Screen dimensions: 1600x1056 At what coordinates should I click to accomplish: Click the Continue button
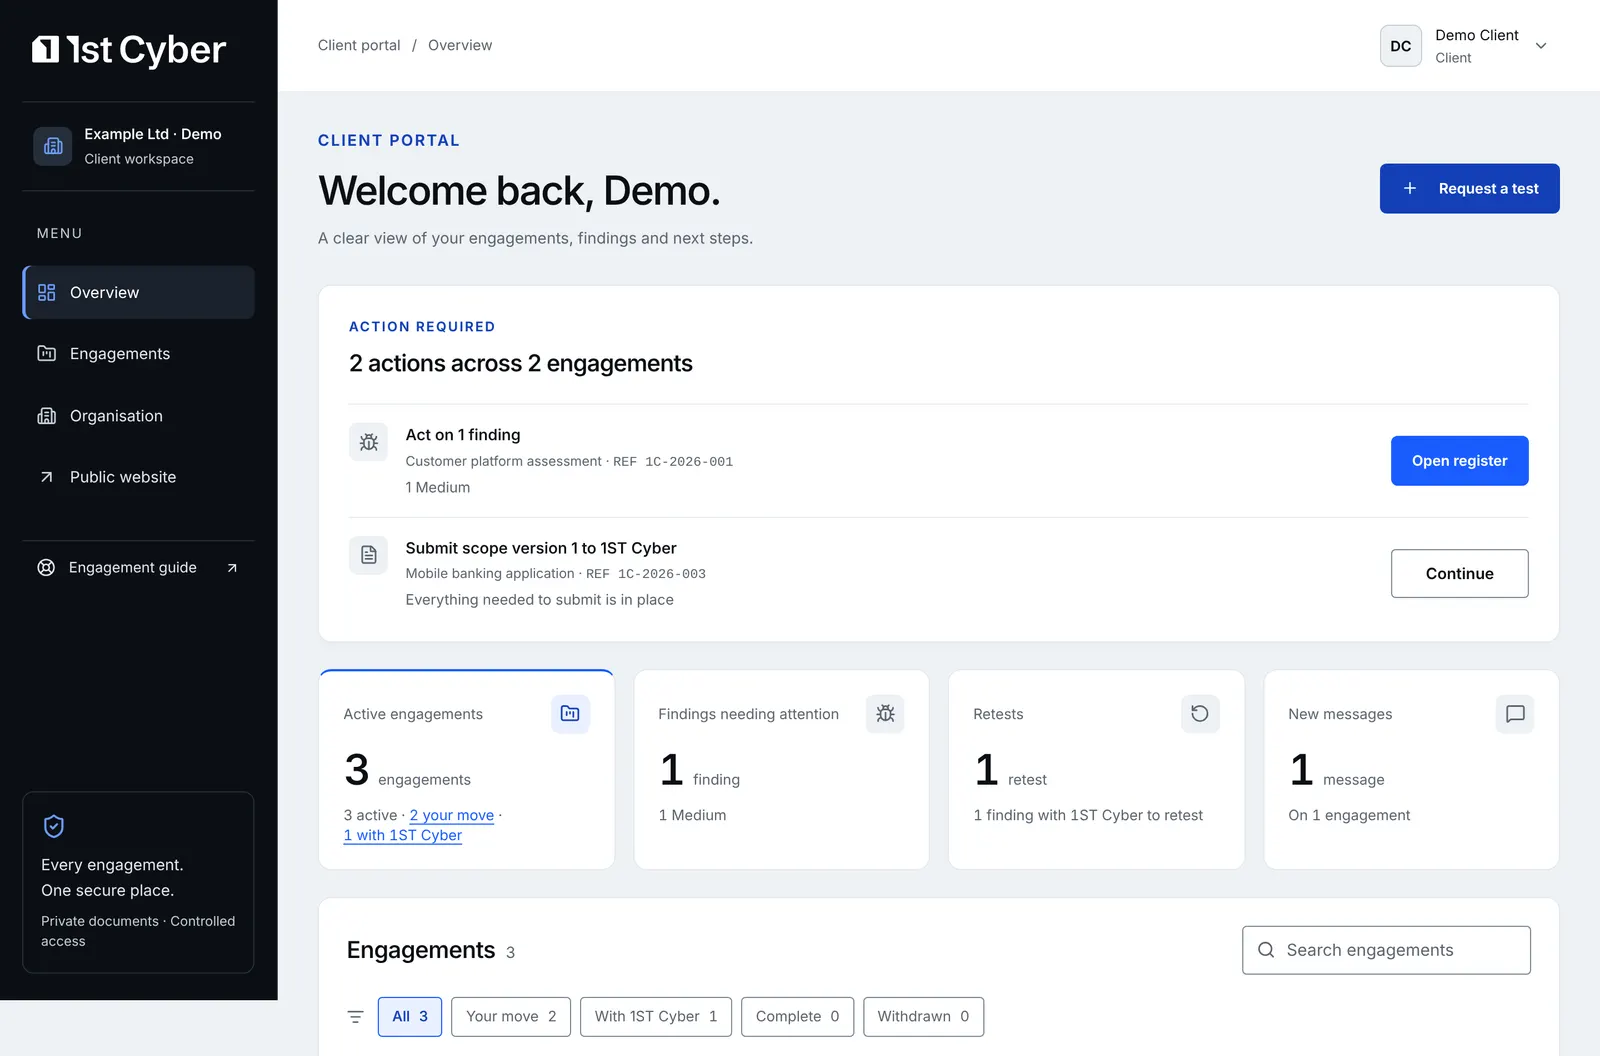[x=1459, y=574]
